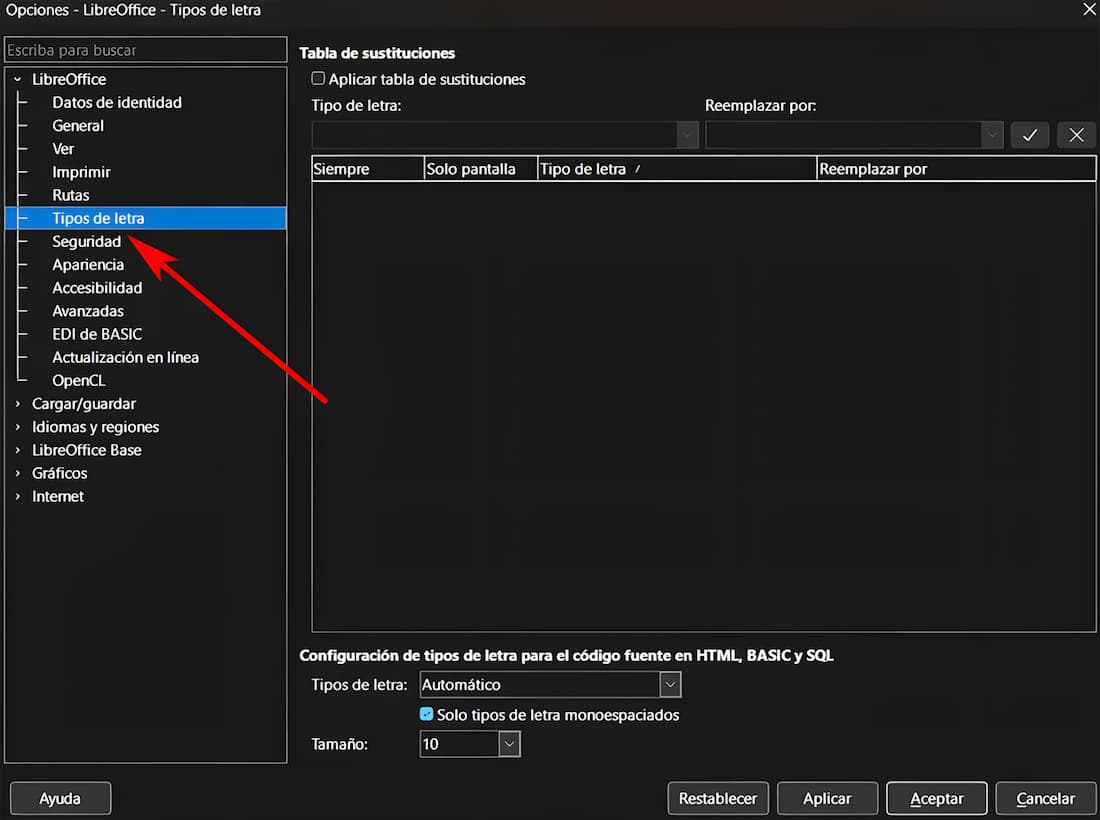The image size is (1100, 820).
Task: Expand the Idiomas y regiones node
Action: [x=18, y=427]
